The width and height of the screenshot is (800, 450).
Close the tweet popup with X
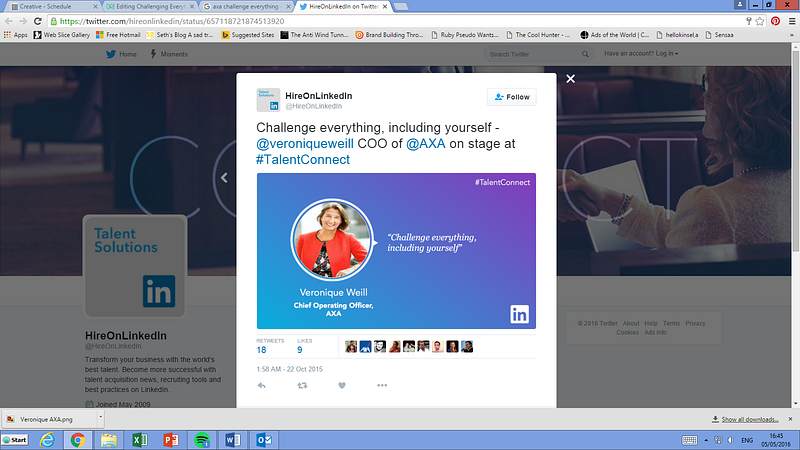[570, 79]
